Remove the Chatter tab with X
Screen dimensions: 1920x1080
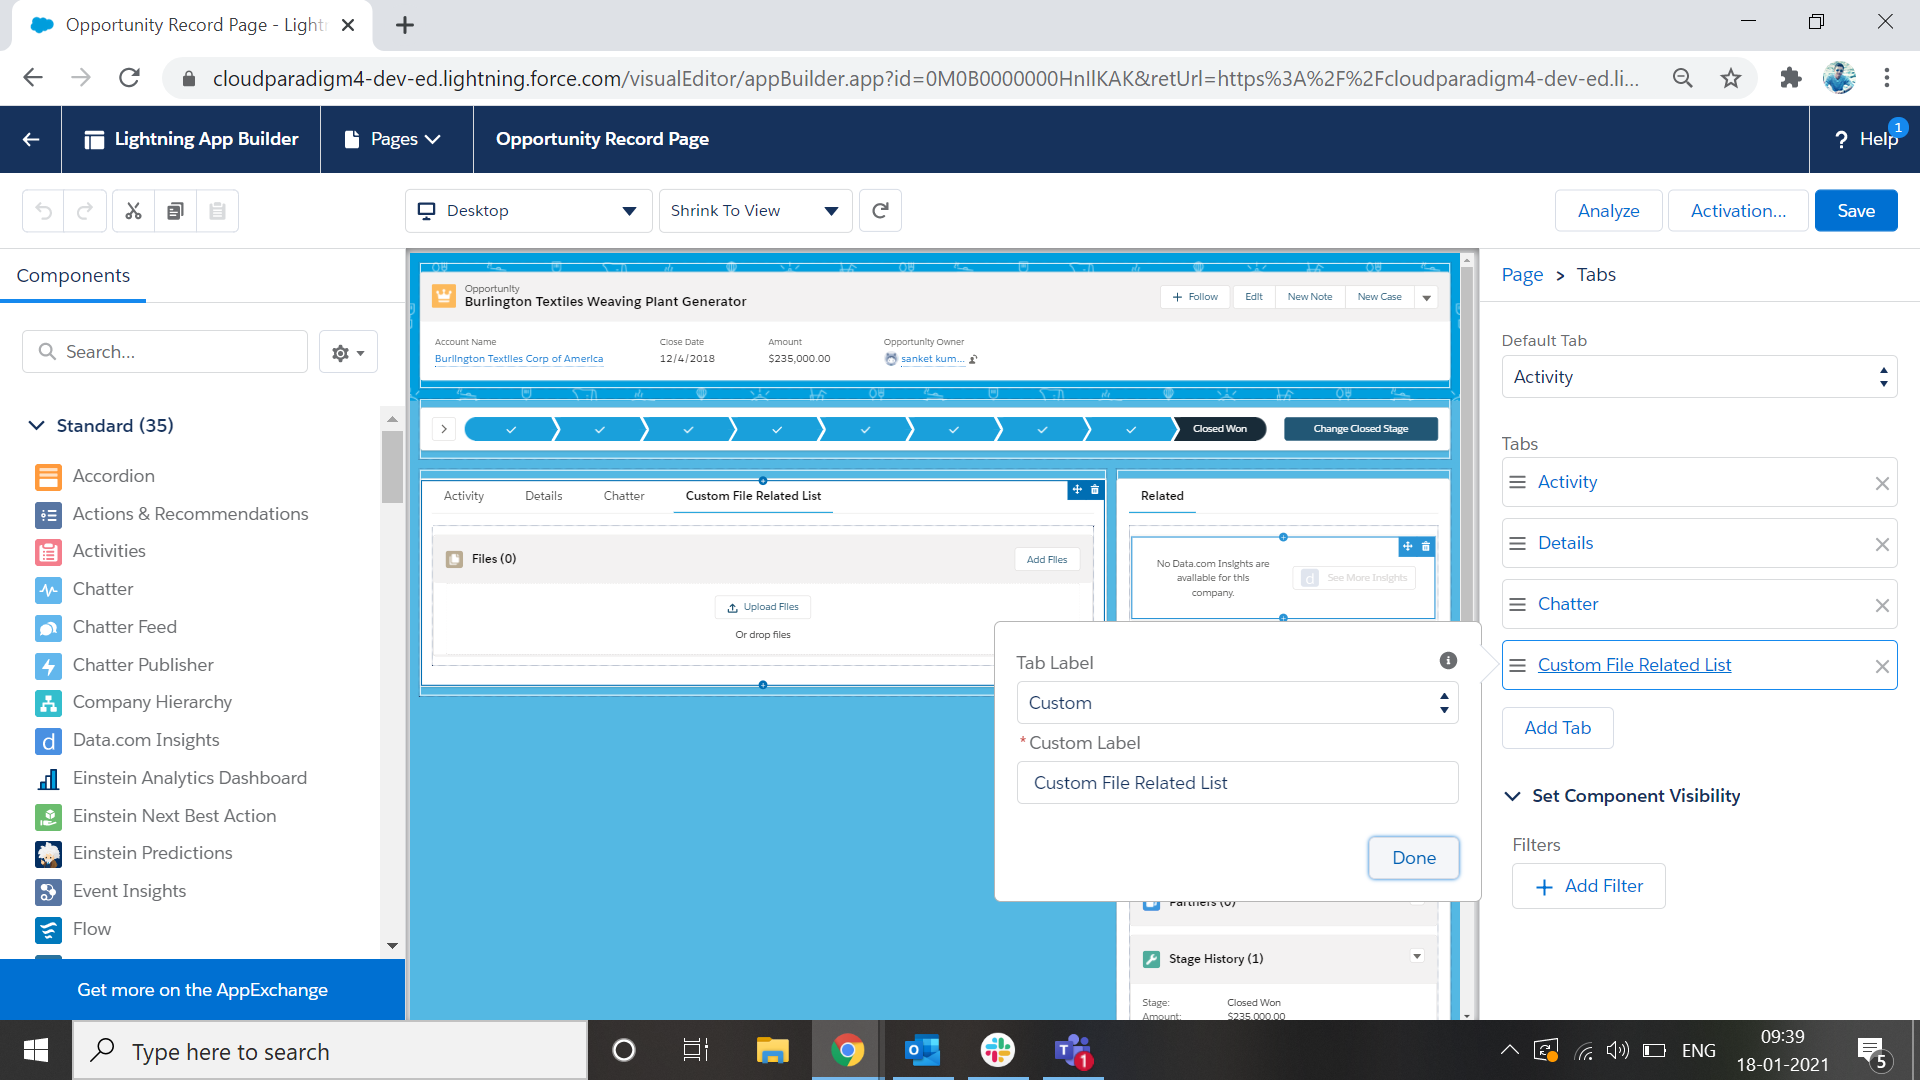point(1883,604)
